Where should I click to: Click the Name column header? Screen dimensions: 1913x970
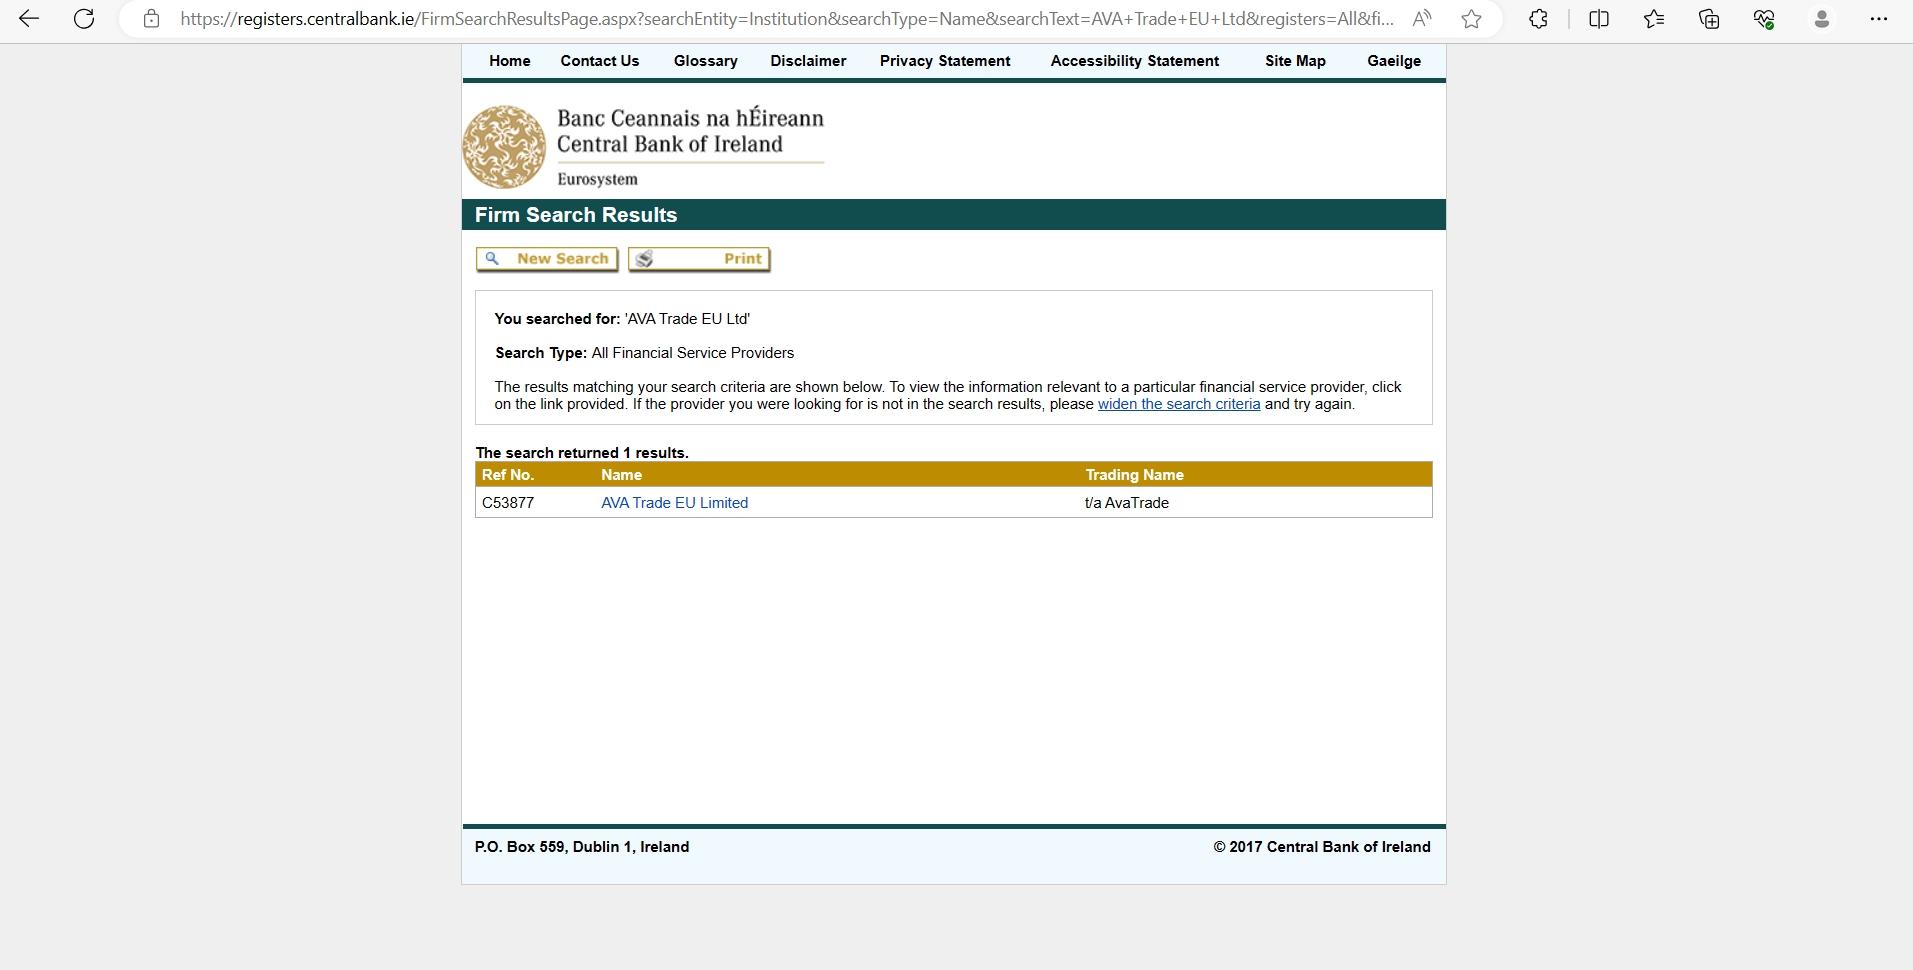(x=621, y=475)
